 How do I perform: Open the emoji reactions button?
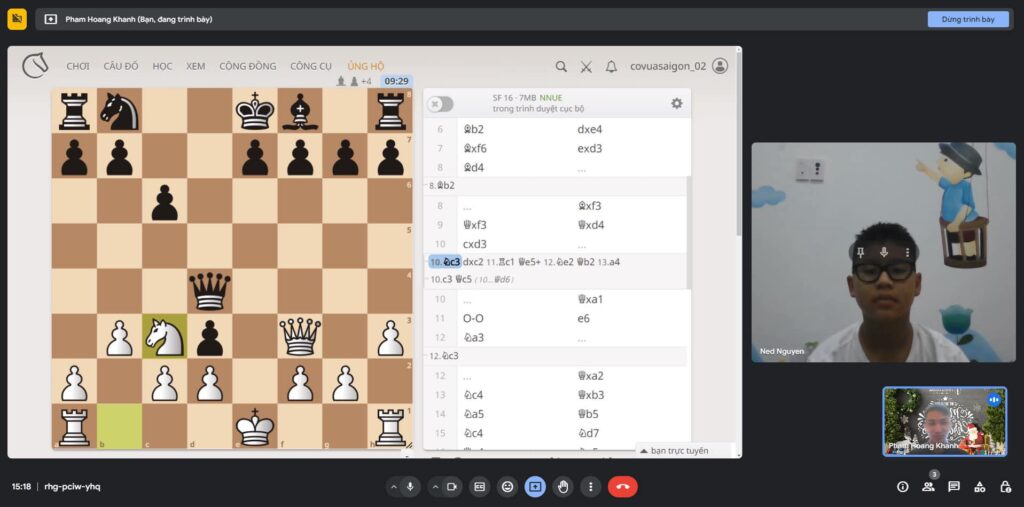tap(507, 487)
